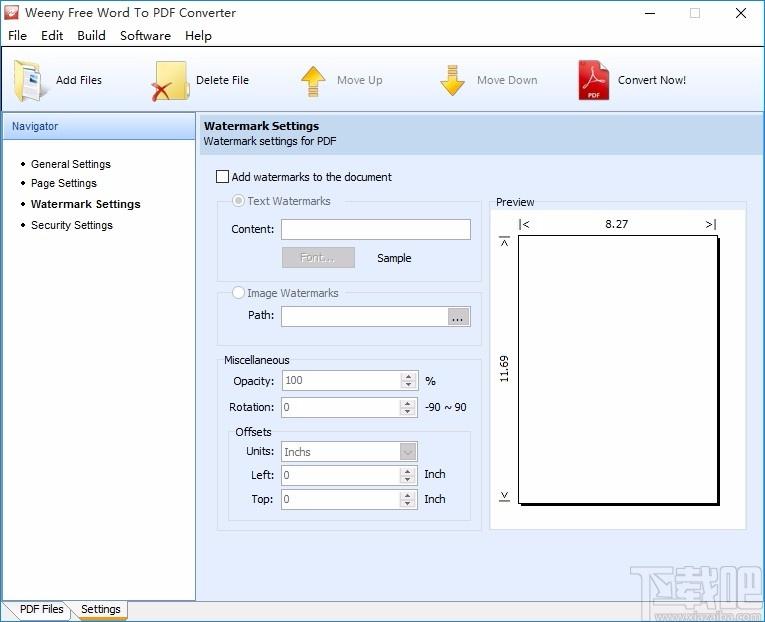Open Page Settings in the Navigator
The height and width of the screenshot is (622, 765).
point(64,183)
